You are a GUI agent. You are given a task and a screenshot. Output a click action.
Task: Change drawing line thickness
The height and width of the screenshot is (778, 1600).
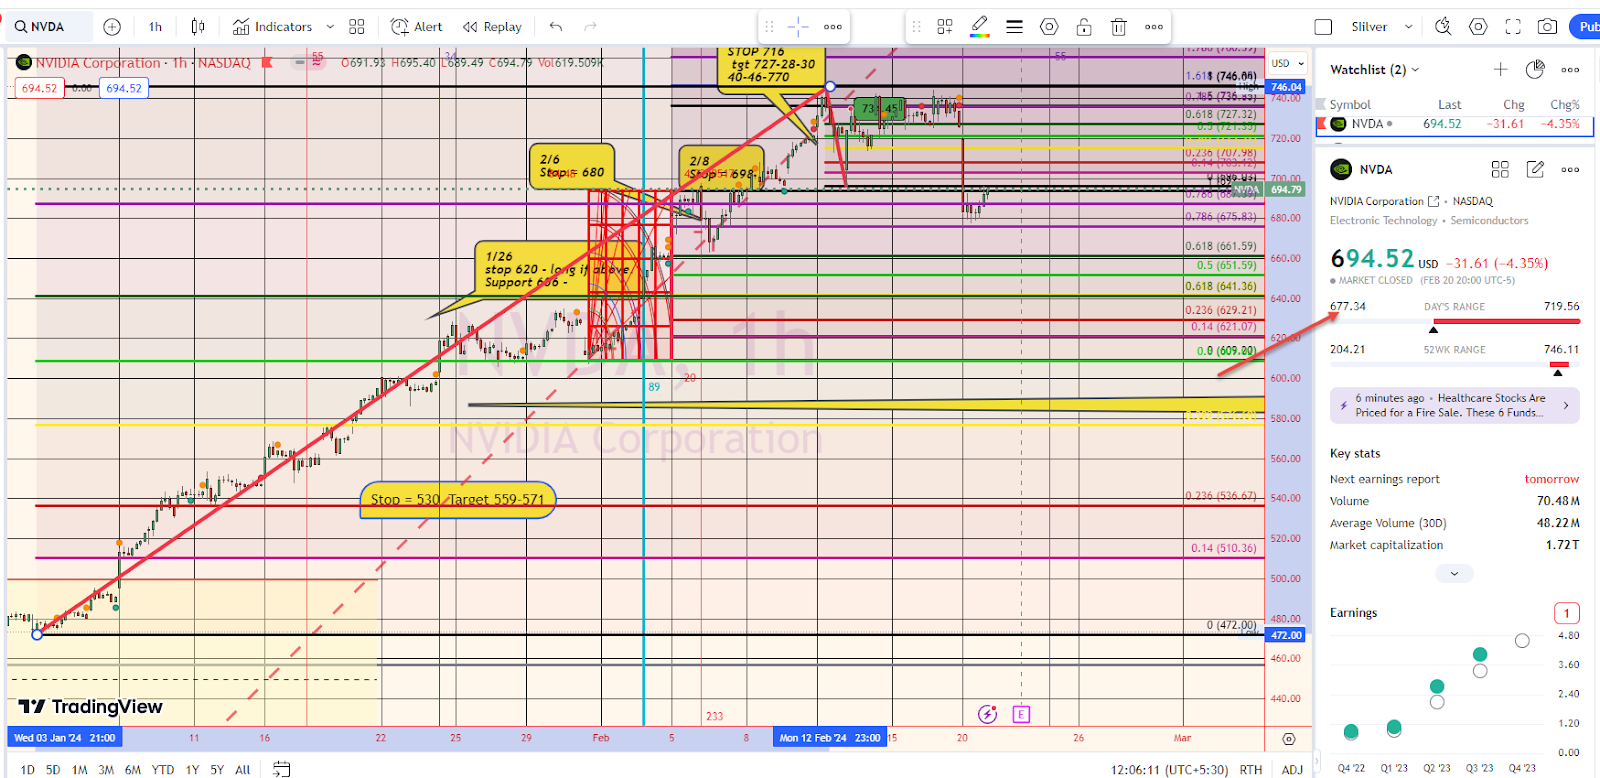[1014, 27]
